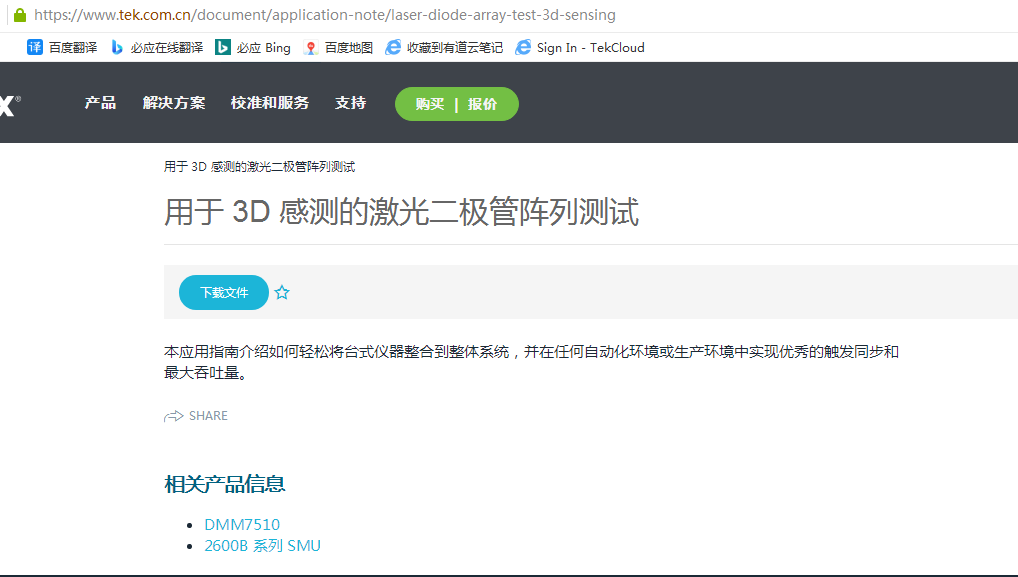This screenshot has width=1018, height=577.
Task: Open the 解决方案 navigation menu
Action: coord(174,103)
